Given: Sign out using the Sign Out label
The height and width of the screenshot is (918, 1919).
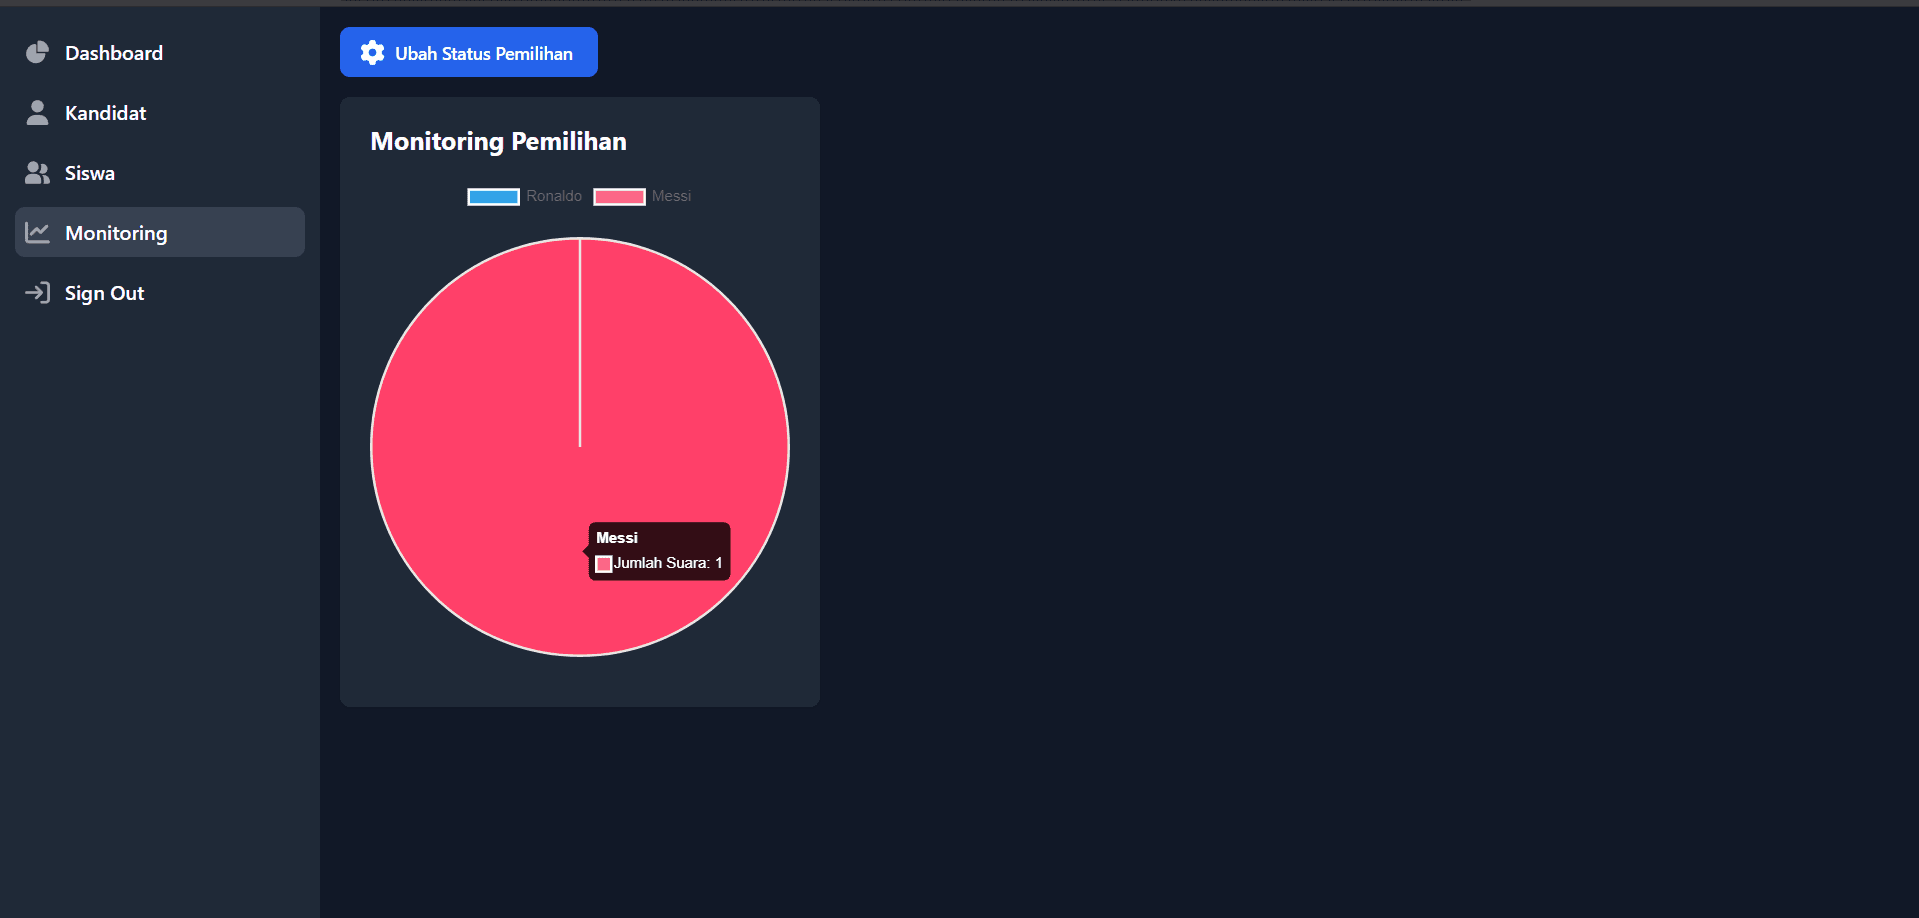Looking at the screenshot, I should tap(104, 293).
